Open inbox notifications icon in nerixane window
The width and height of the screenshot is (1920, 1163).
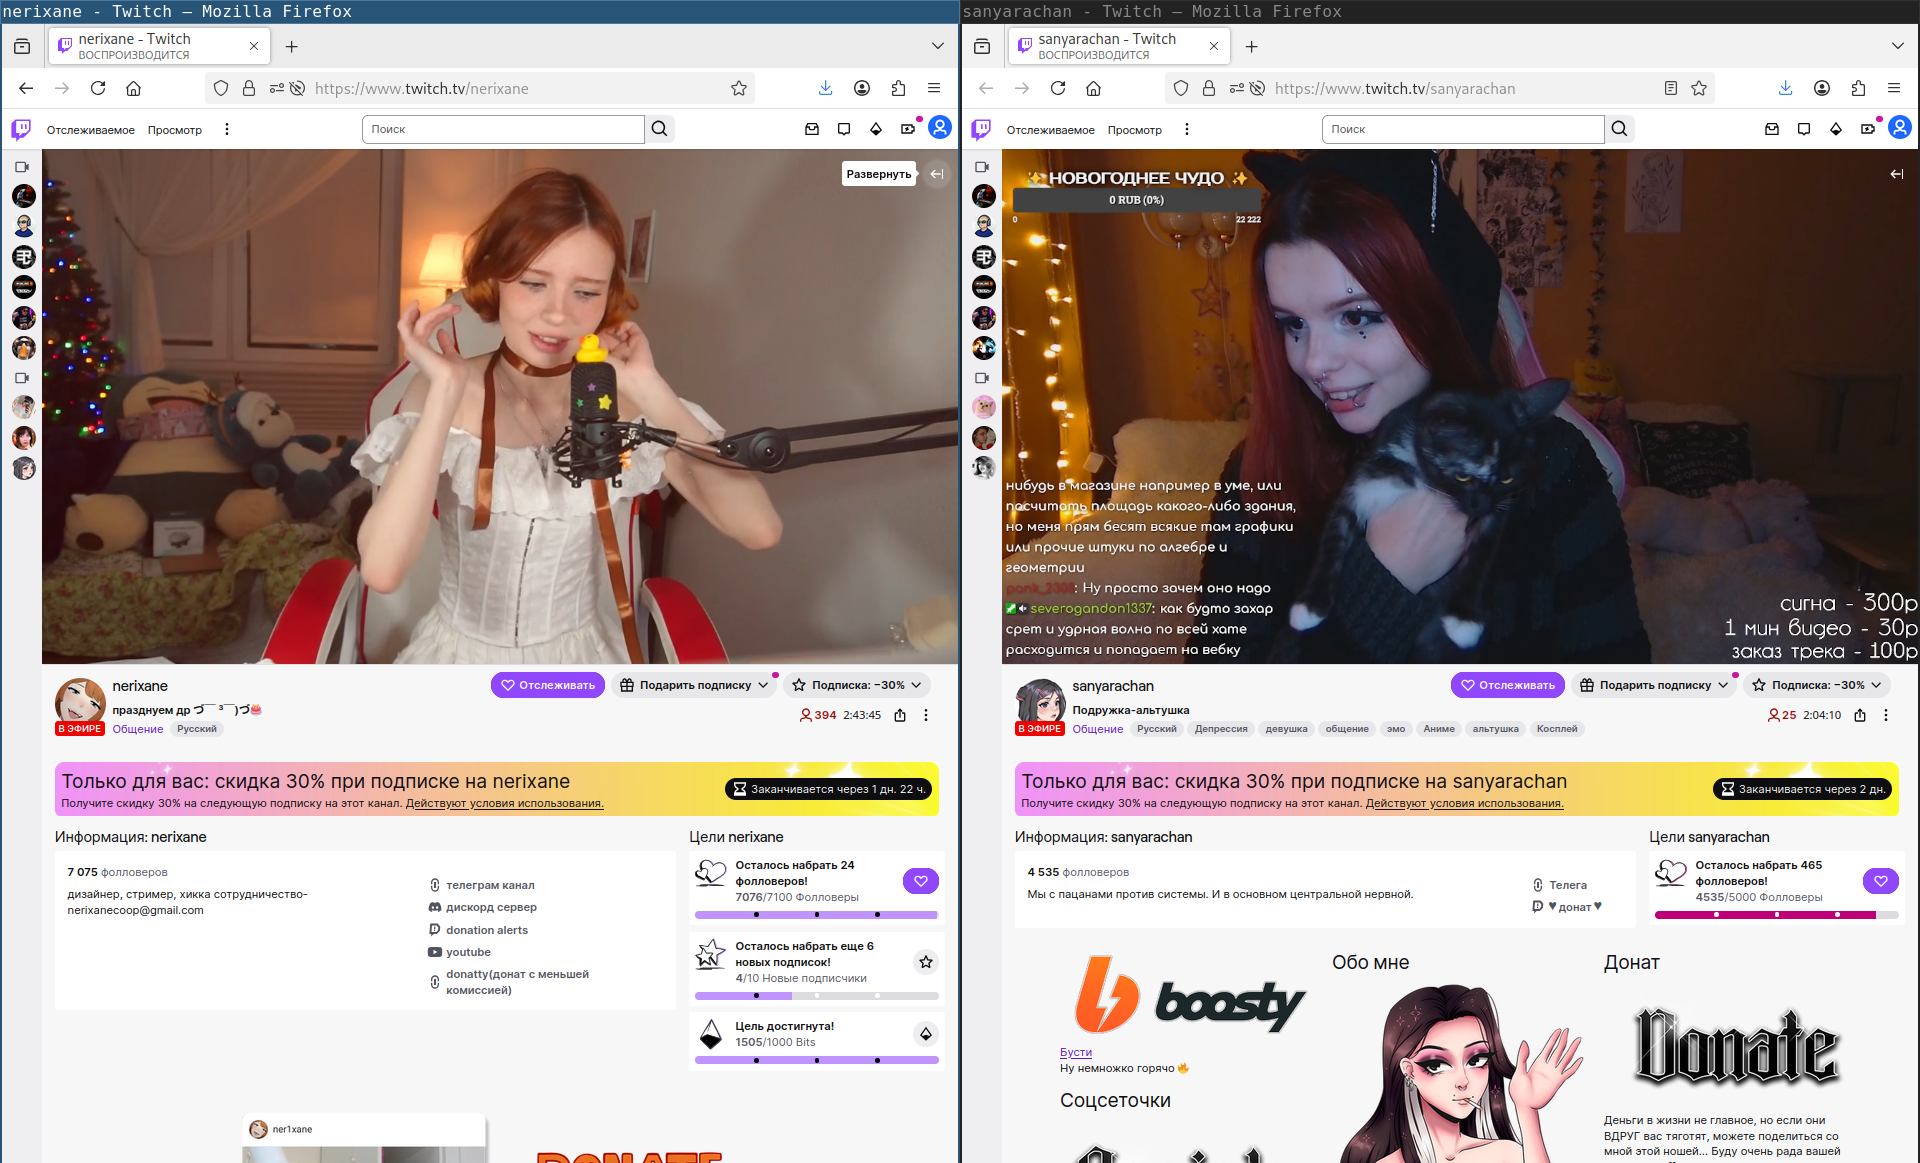[x=812, y=129]
